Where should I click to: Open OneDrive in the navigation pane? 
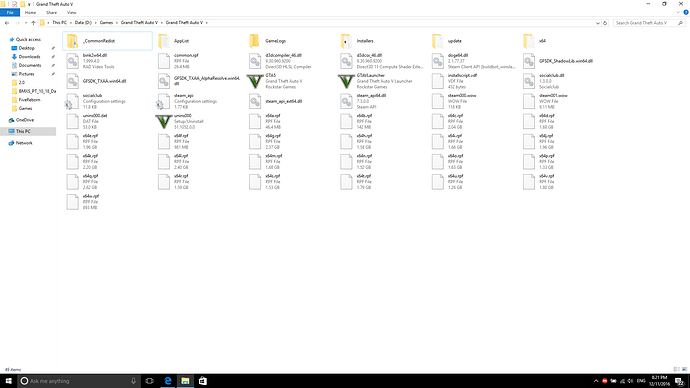coord(25,120)
